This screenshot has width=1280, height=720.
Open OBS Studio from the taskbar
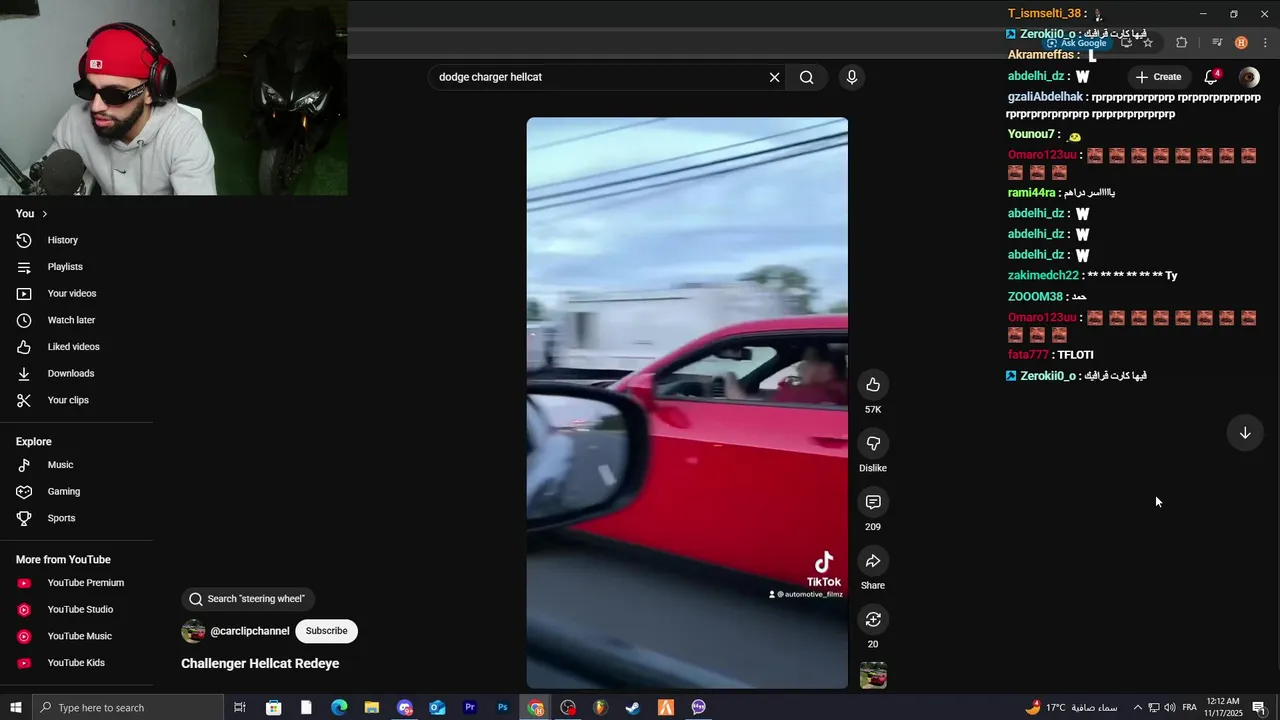[x=568, y=708]
